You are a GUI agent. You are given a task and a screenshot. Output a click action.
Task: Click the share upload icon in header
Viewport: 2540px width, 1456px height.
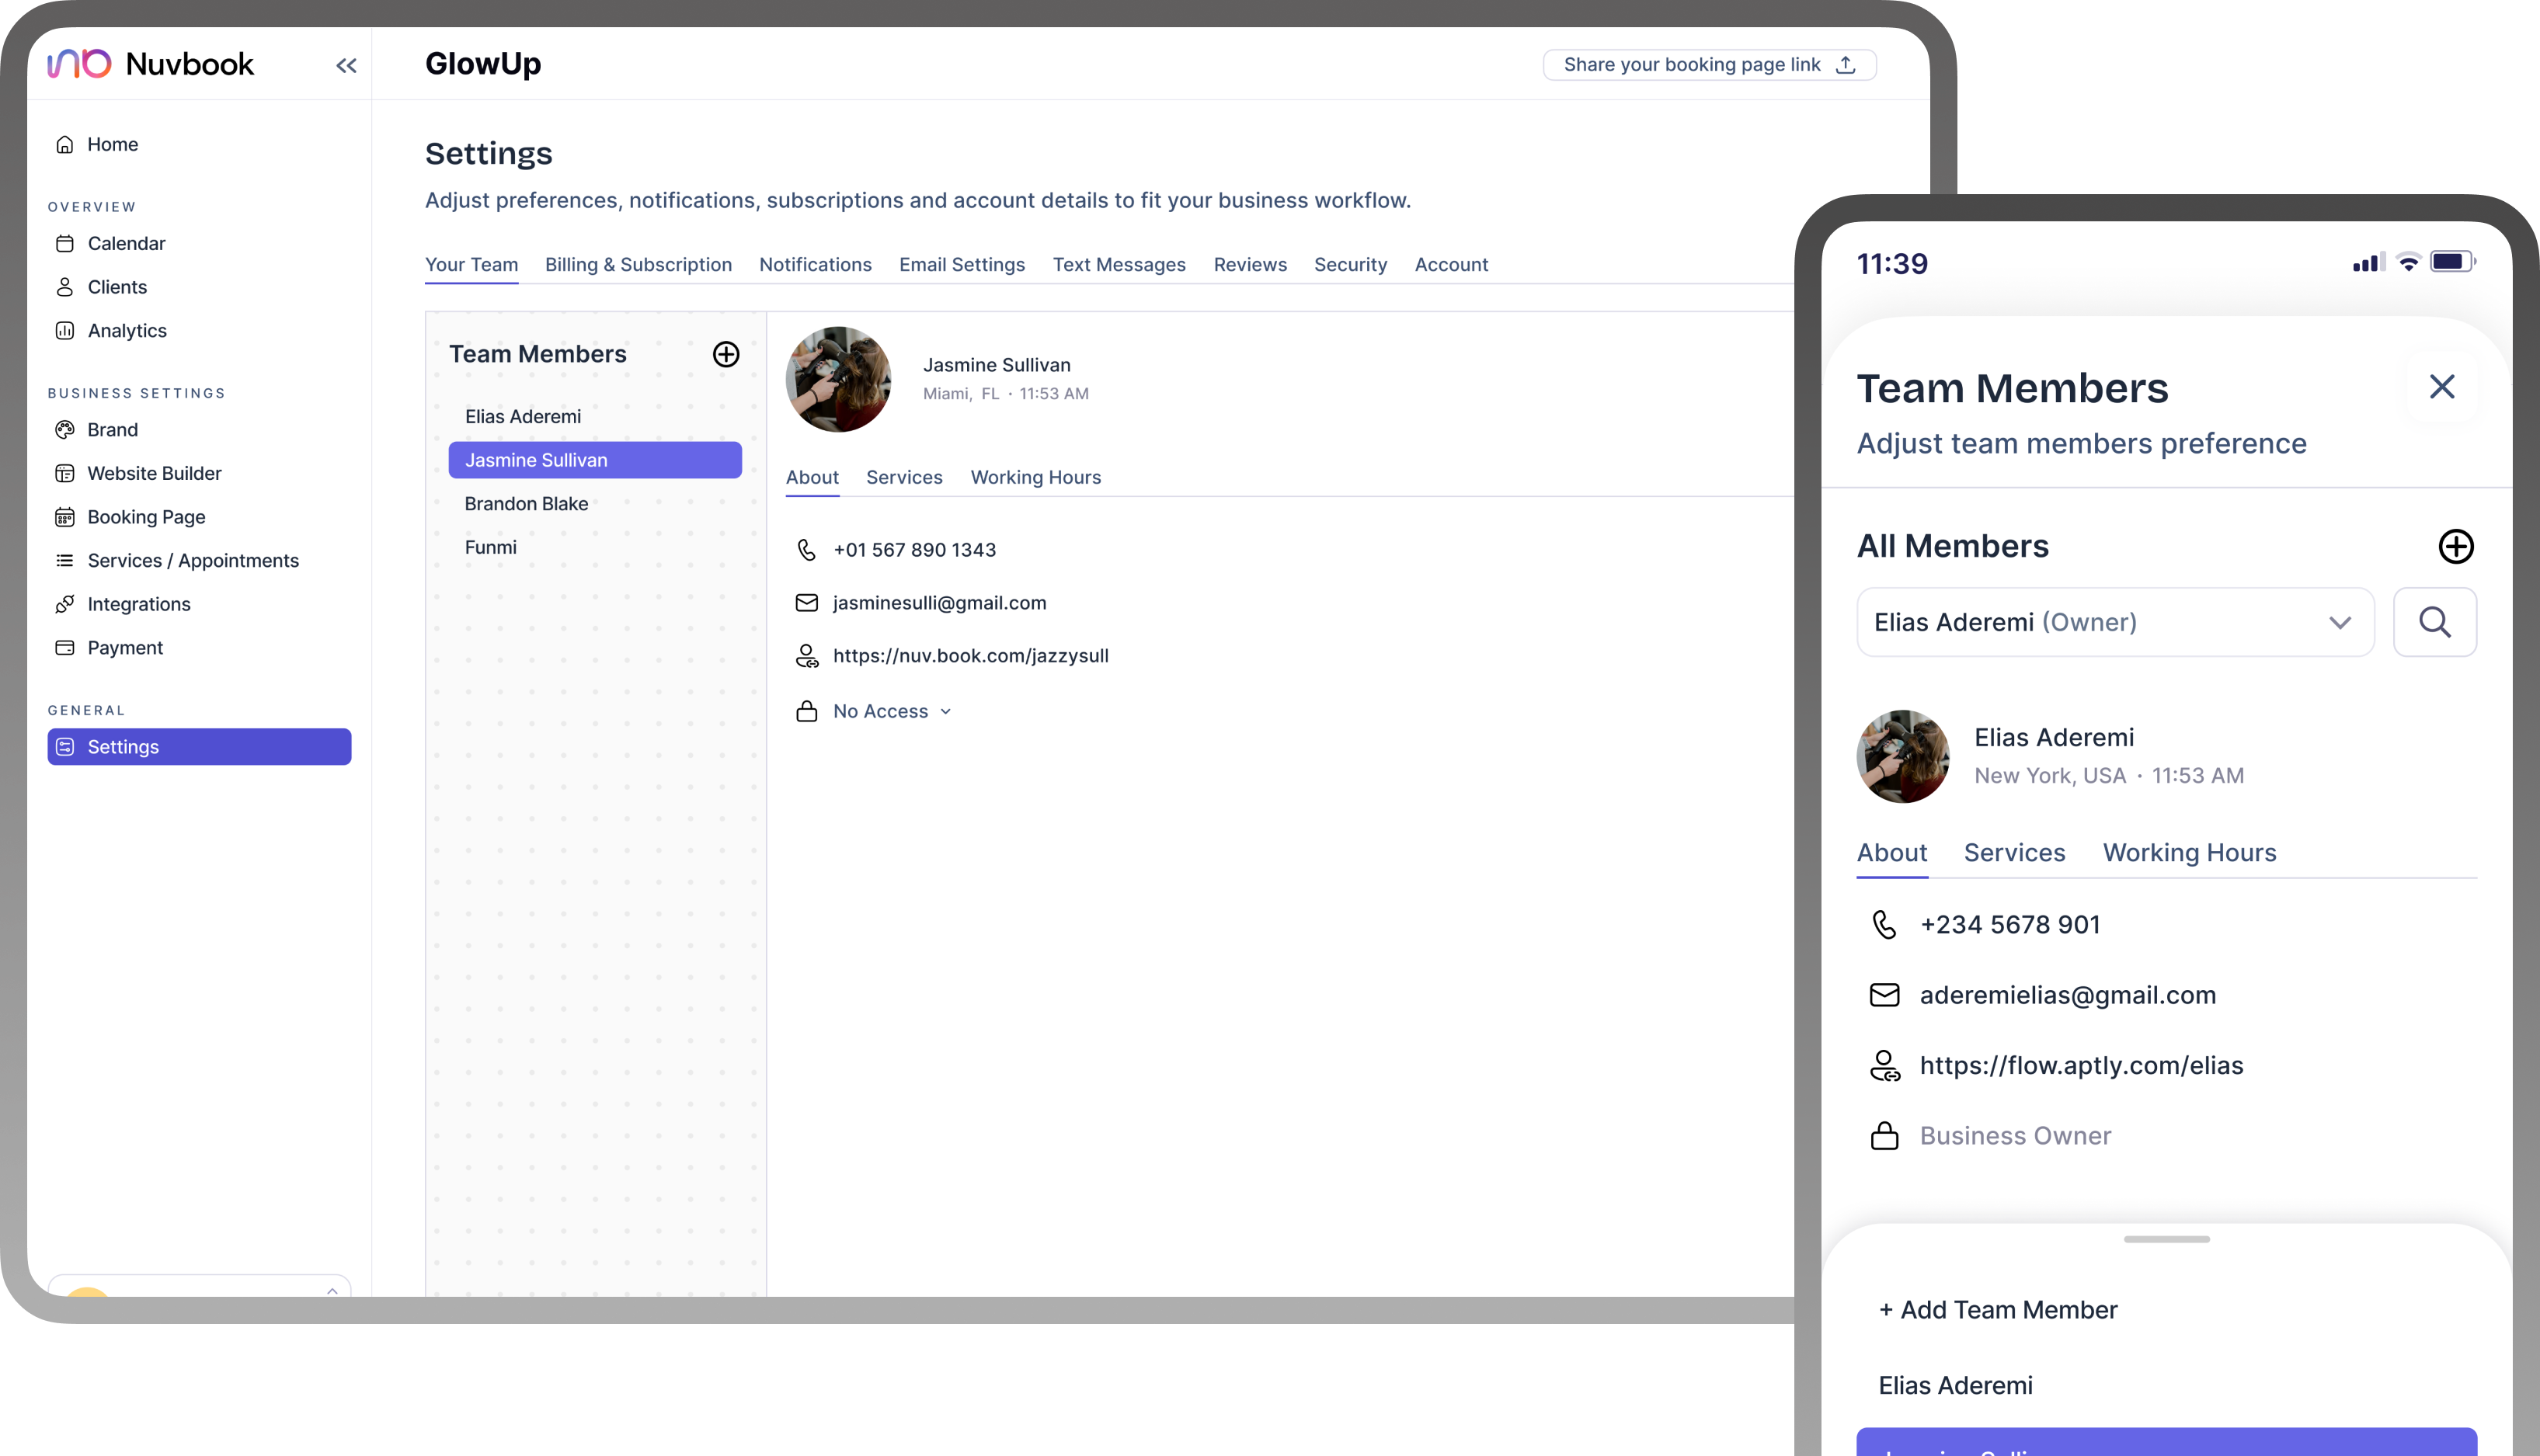click(1846, 65)
